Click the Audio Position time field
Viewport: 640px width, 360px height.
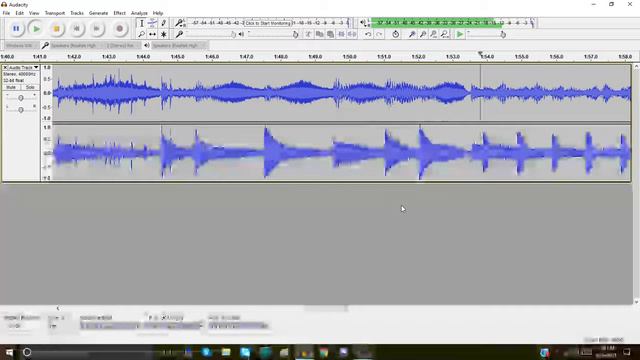(x=238, y=326)
